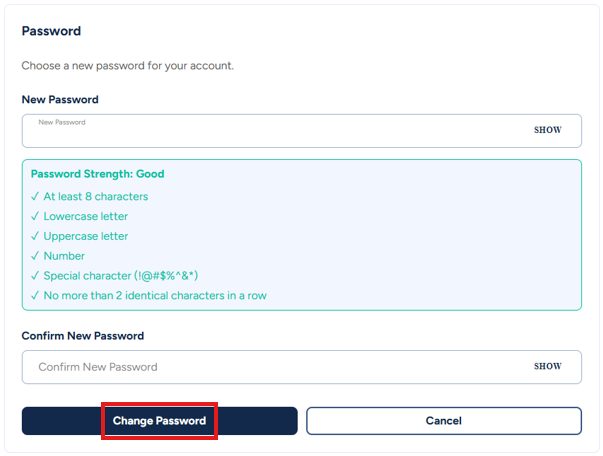Image resolution: width=603 pixels, height=456 pixels.
Task: Click the Password section heading
Action: pyautogui.click(x=51, y=31)
